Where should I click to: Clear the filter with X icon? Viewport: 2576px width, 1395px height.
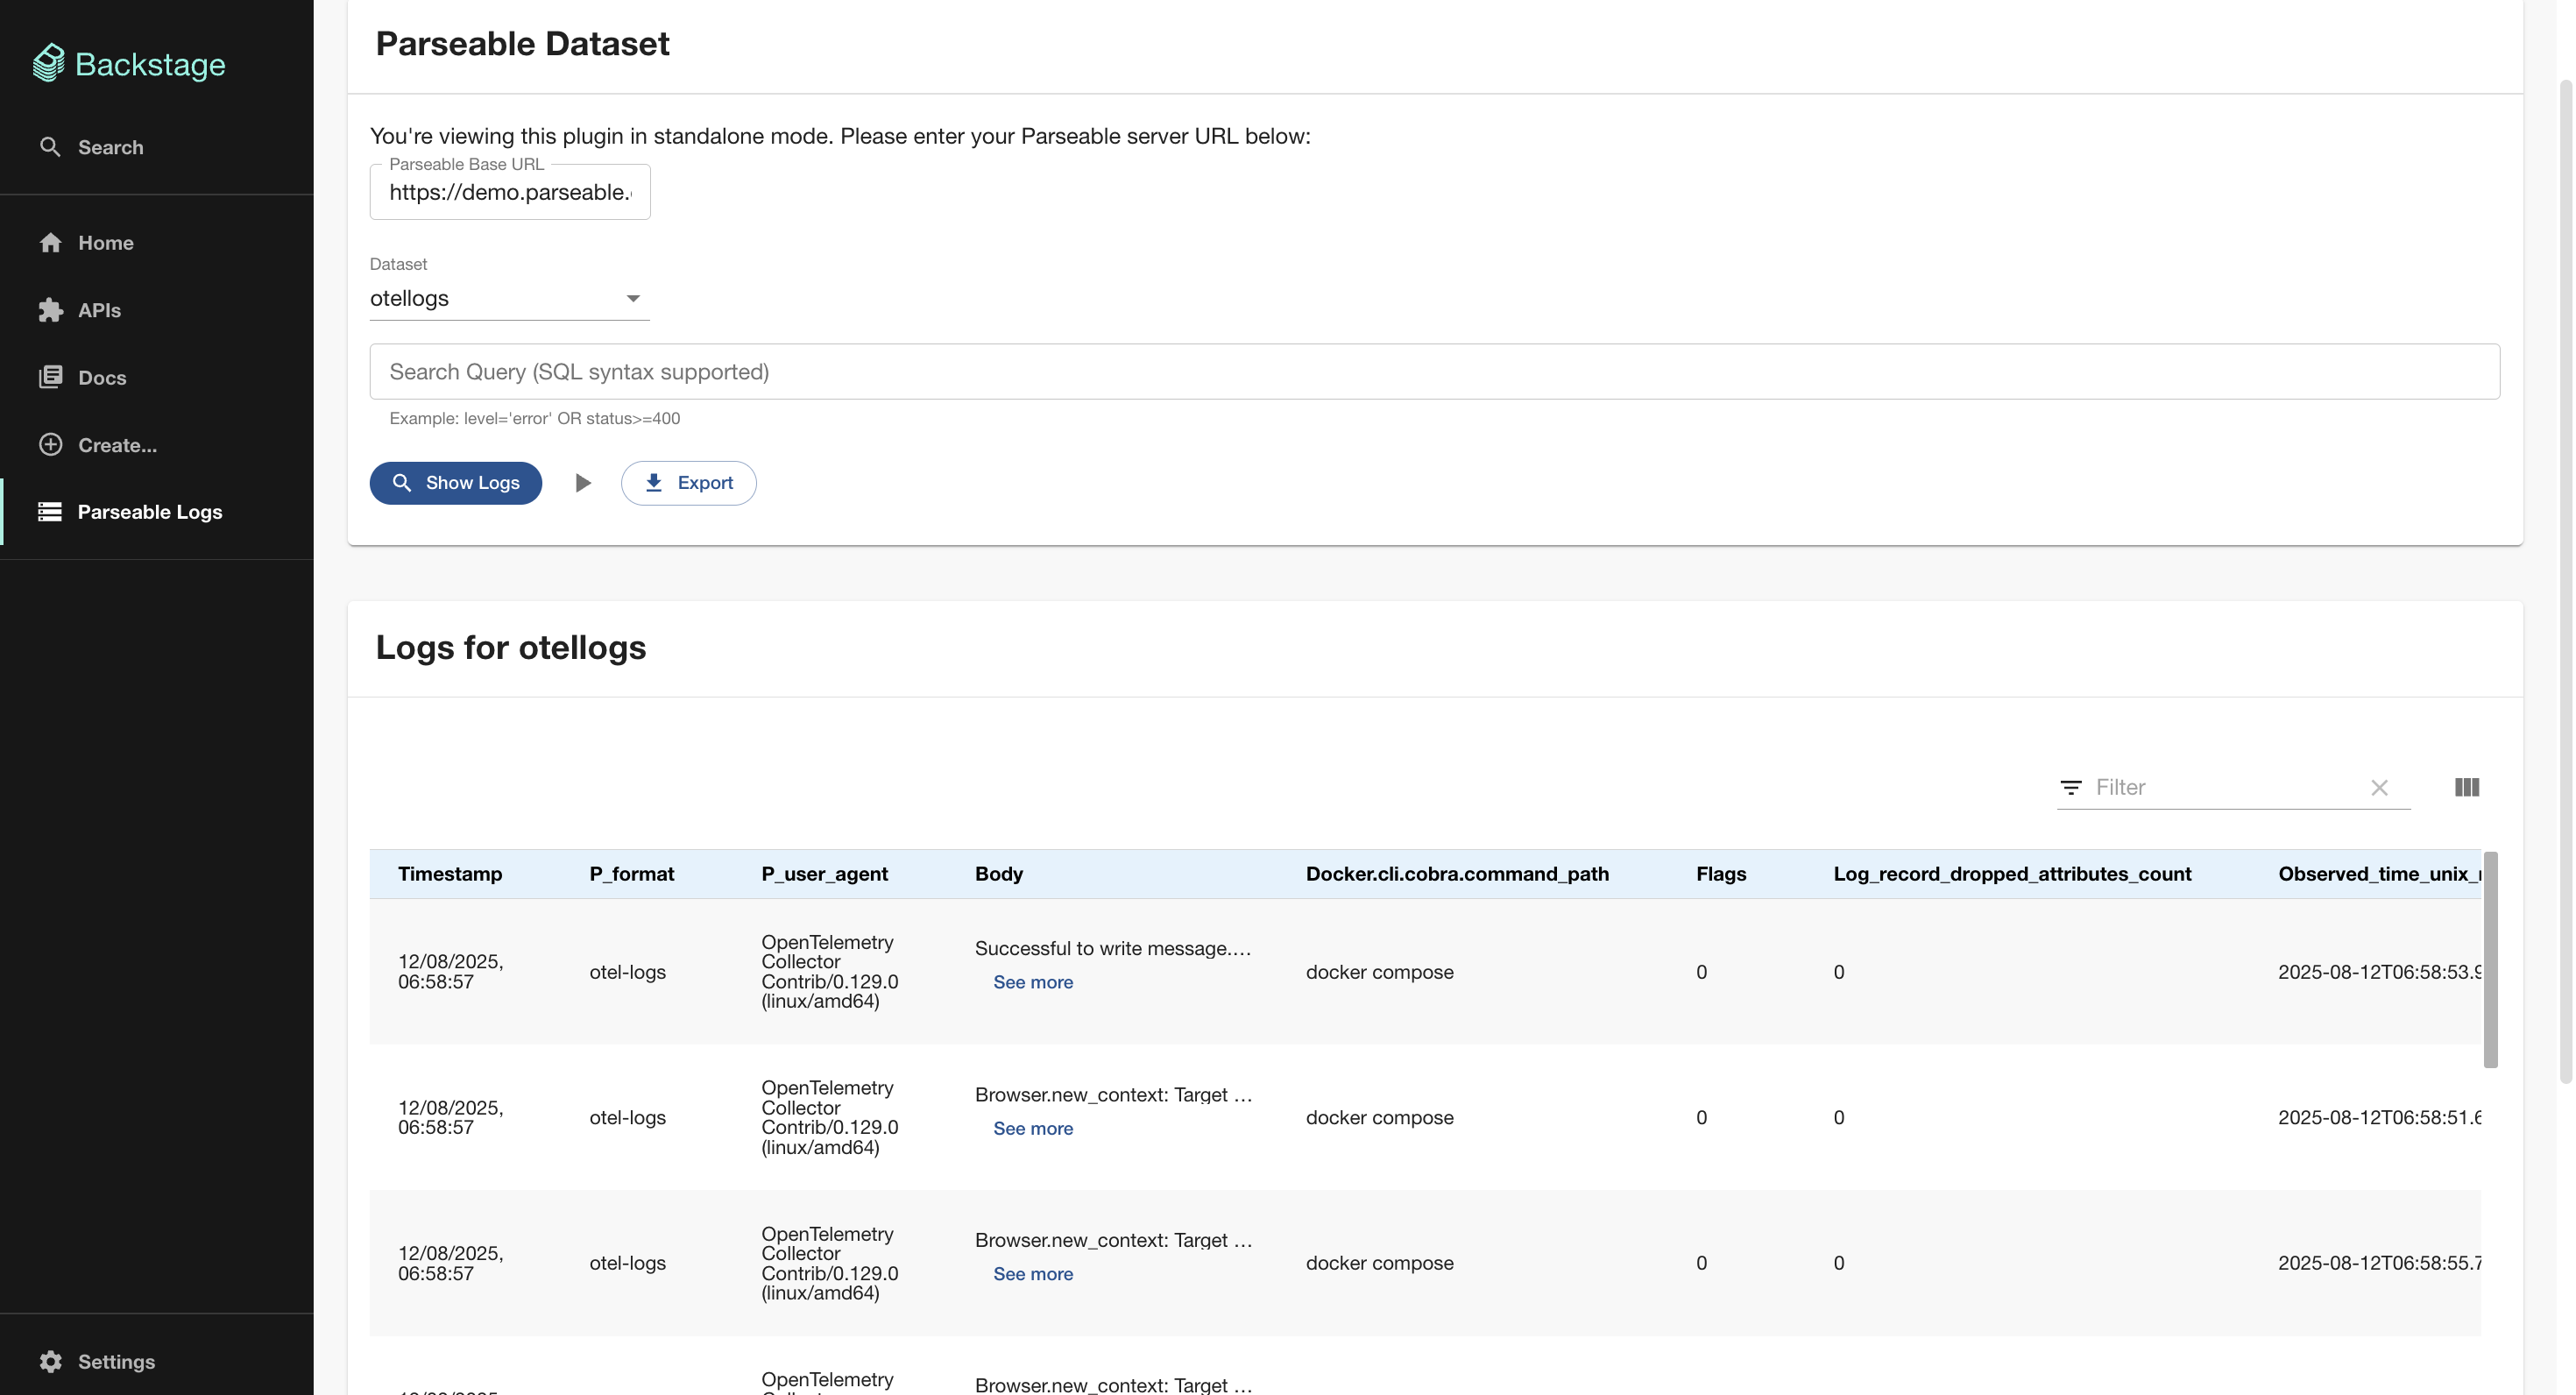2380,788
